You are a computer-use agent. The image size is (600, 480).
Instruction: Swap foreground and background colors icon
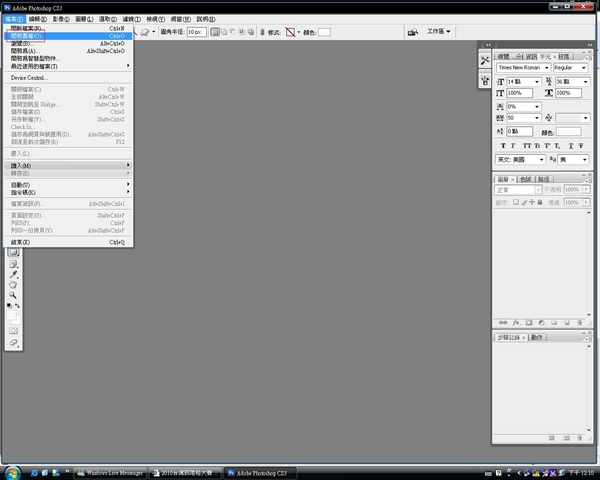tap(17, 305)
